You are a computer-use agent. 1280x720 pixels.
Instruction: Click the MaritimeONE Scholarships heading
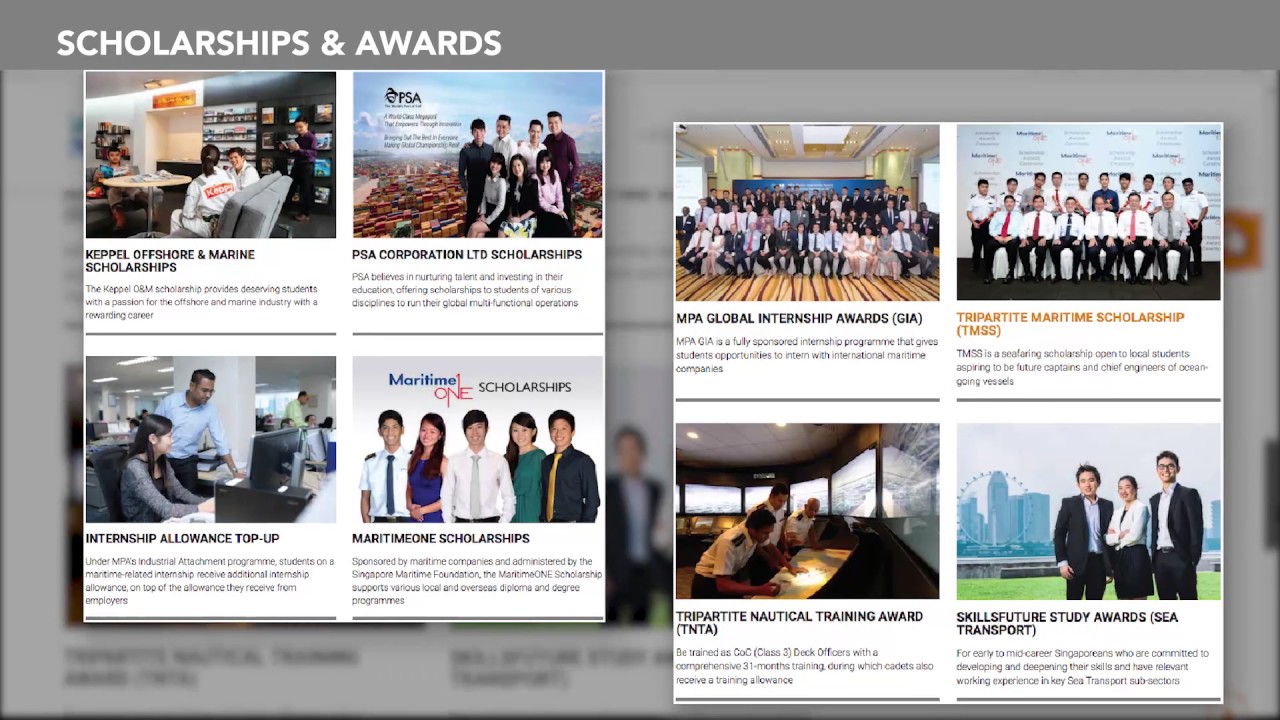point(440,539)
